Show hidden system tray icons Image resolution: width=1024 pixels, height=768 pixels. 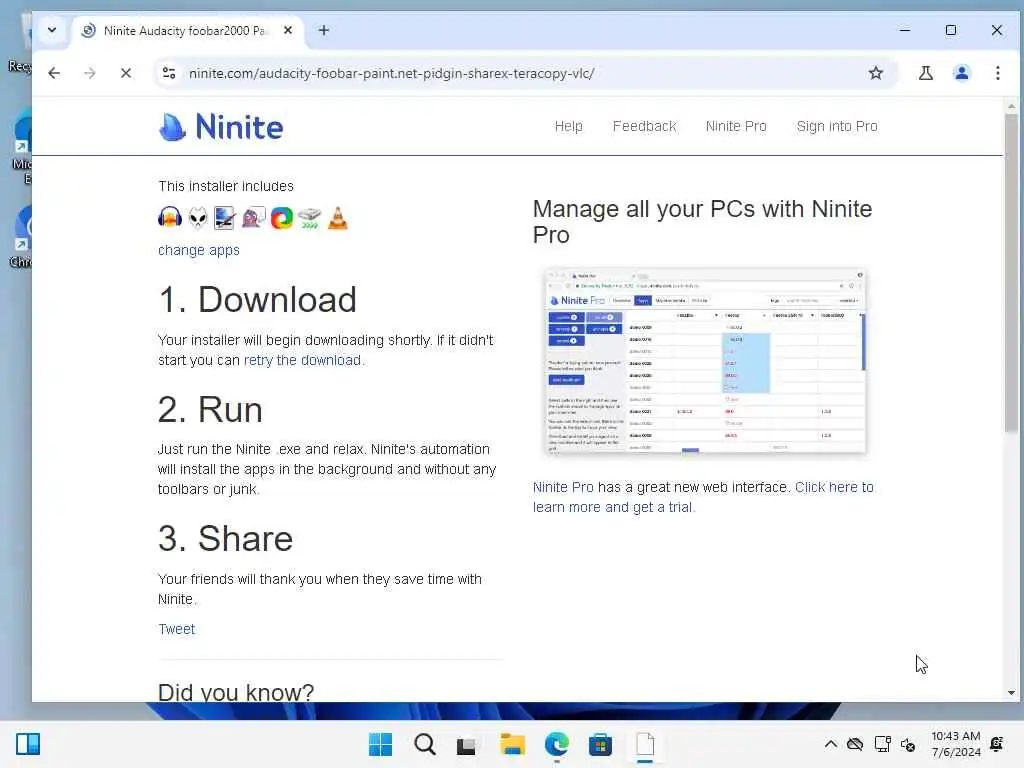coord(830,744)
